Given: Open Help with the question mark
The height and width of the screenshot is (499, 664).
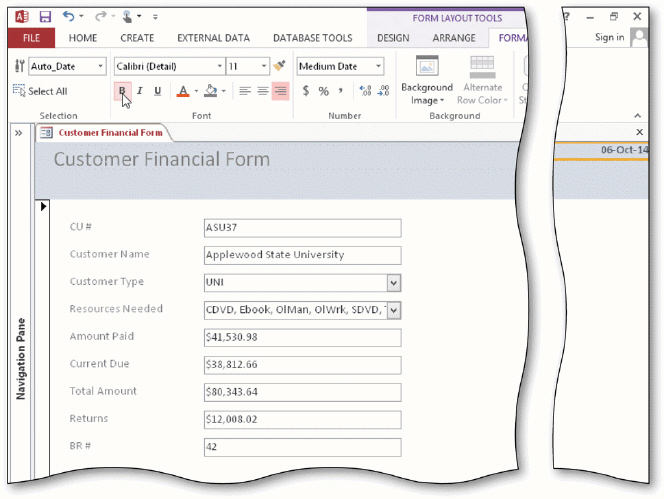Looking at the screenshot, I should pyautogui.click(x=567, y=17).
